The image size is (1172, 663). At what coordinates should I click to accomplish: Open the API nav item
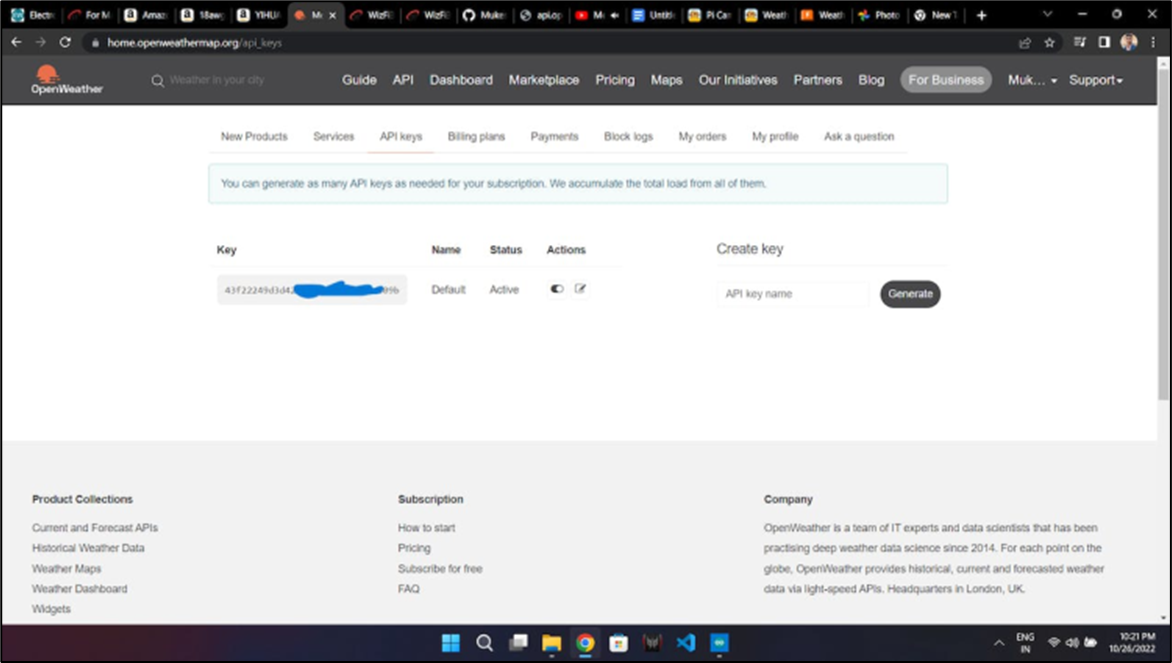403,80
